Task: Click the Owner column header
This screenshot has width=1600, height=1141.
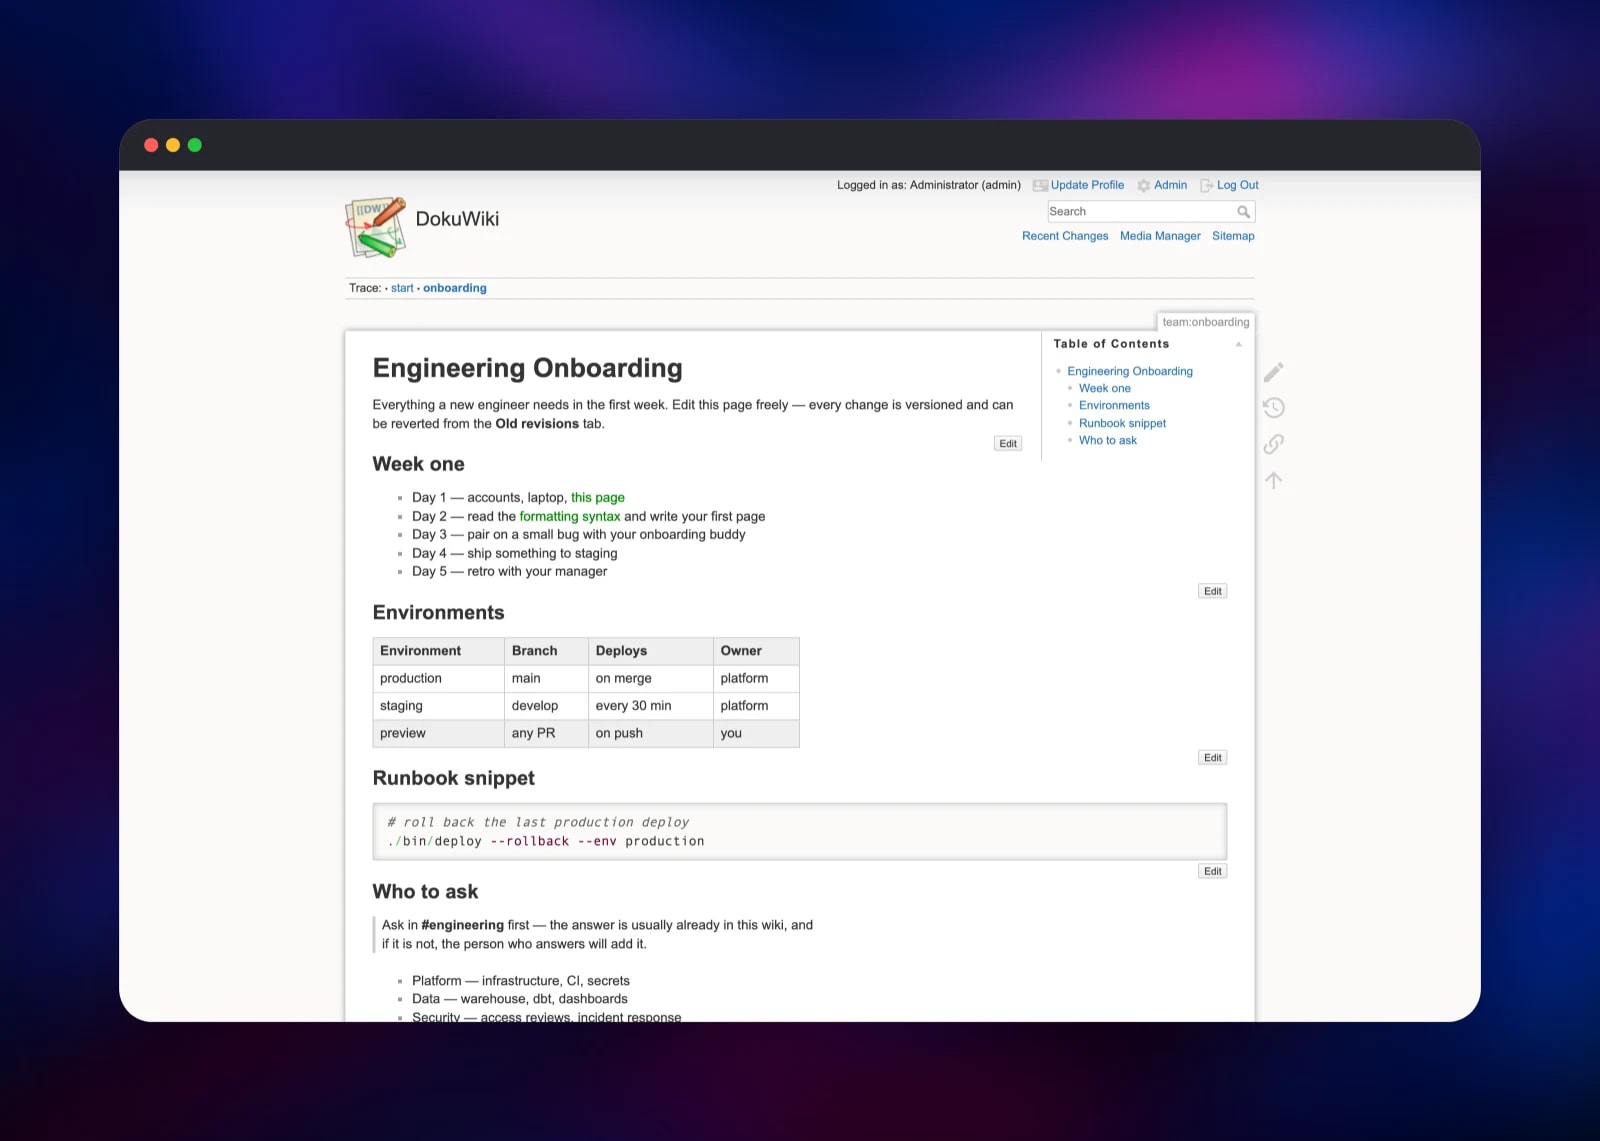Action: tap(756, 651)
